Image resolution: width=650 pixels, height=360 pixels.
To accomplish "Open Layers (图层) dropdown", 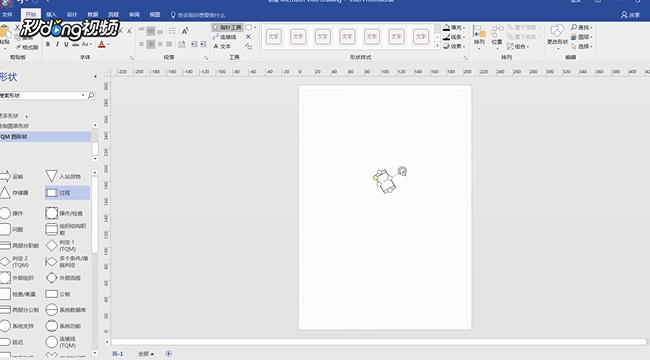I will pyautogui.click(x=582, y=37).
